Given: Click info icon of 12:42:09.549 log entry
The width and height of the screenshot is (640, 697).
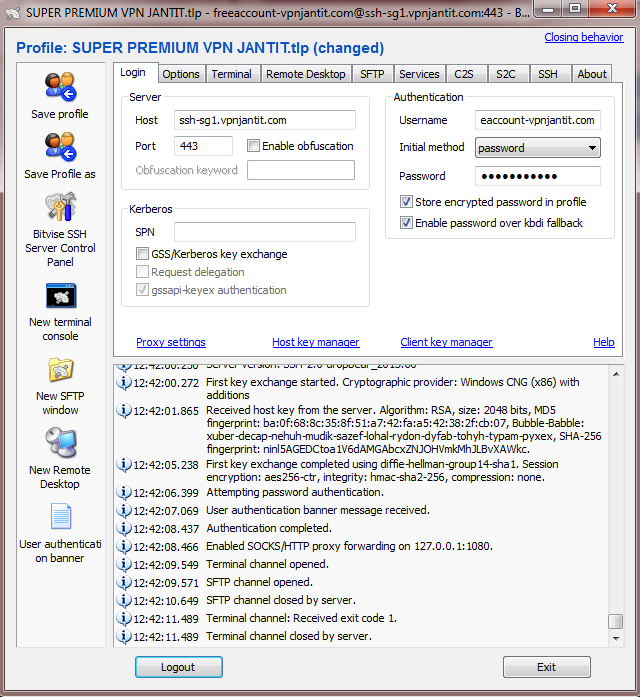Looking at the screenshot, I should 124,565.
